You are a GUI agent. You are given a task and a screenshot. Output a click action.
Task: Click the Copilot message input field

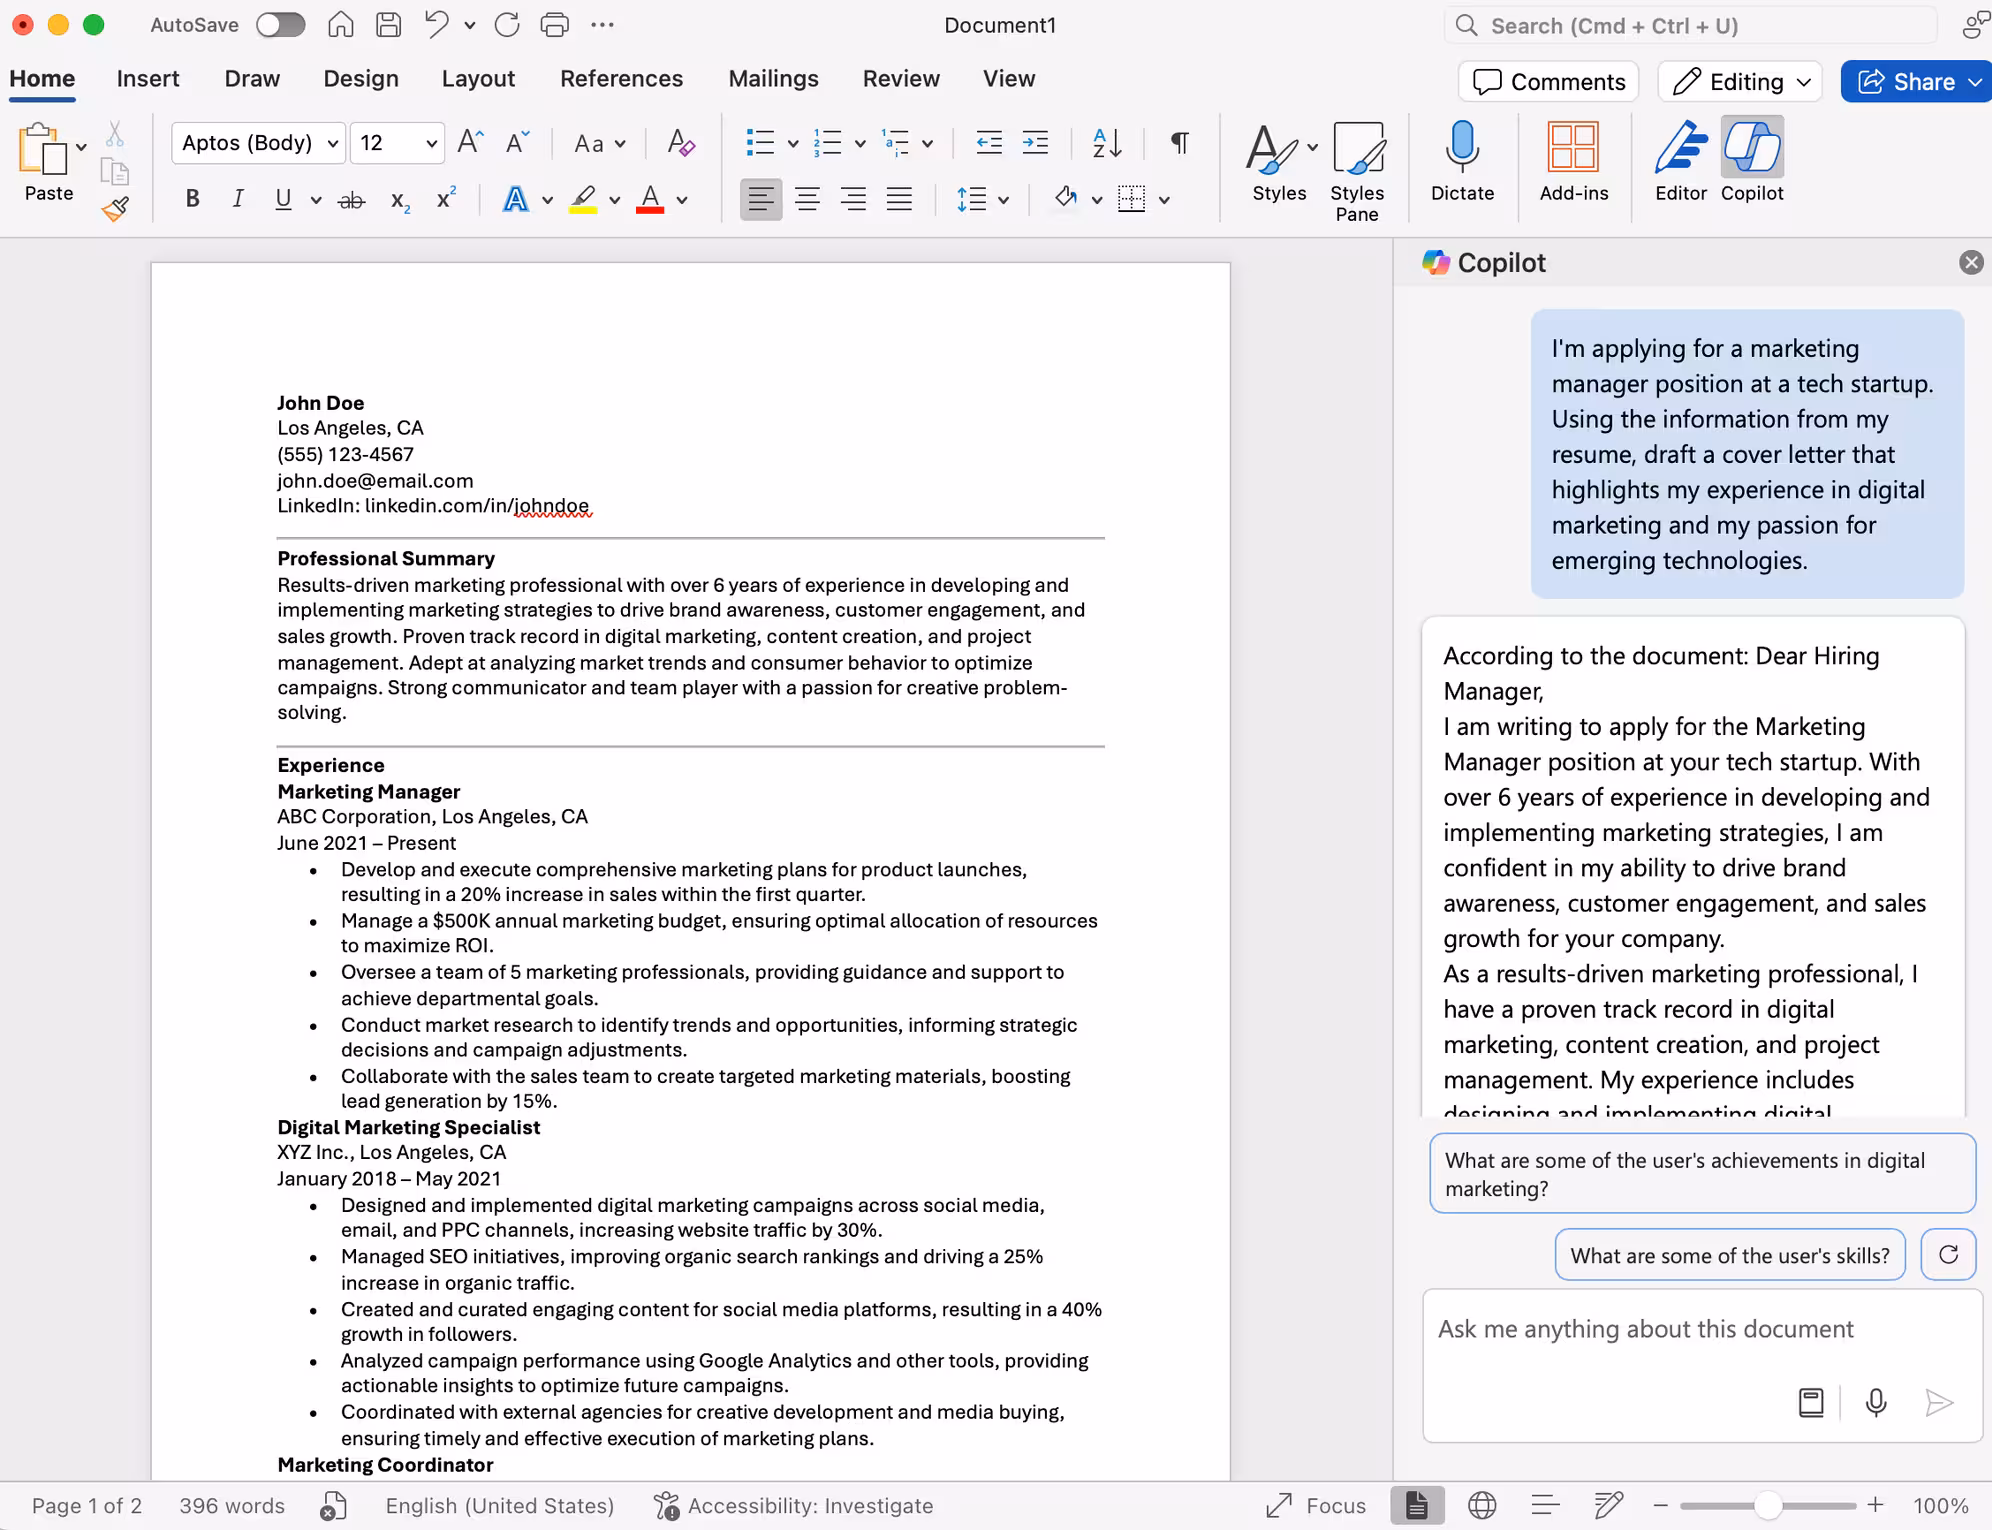click(1645, 1330)
